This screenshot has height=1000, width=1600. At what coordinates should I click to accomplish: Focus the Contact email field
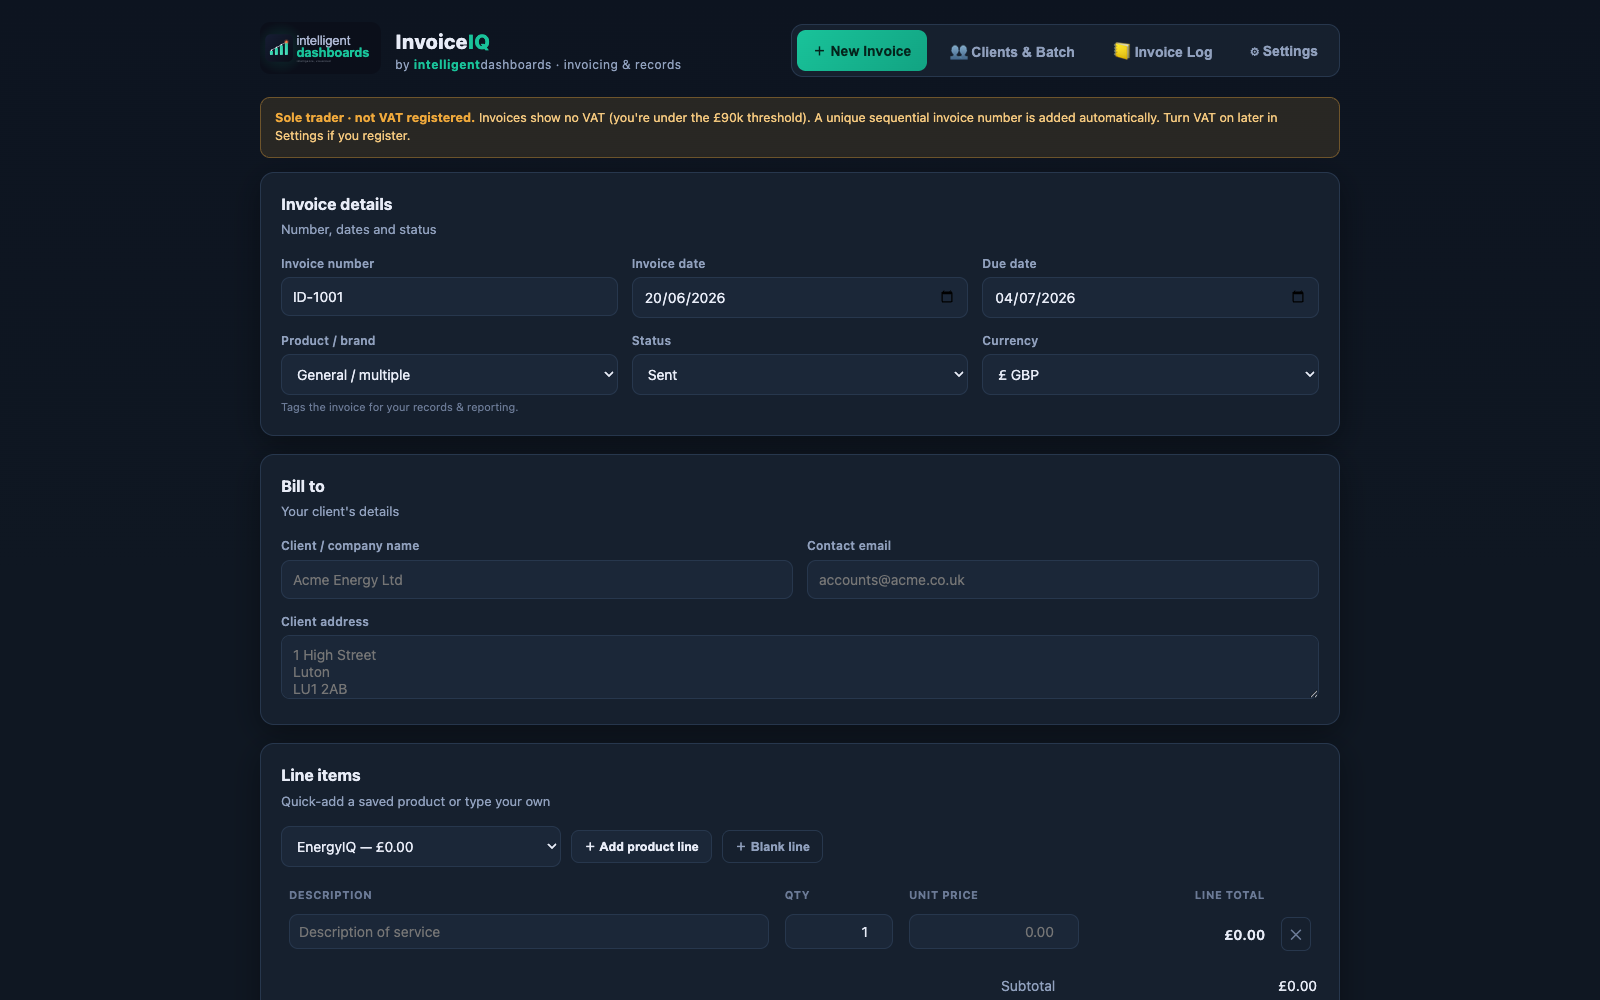(x=1062, y=580)
